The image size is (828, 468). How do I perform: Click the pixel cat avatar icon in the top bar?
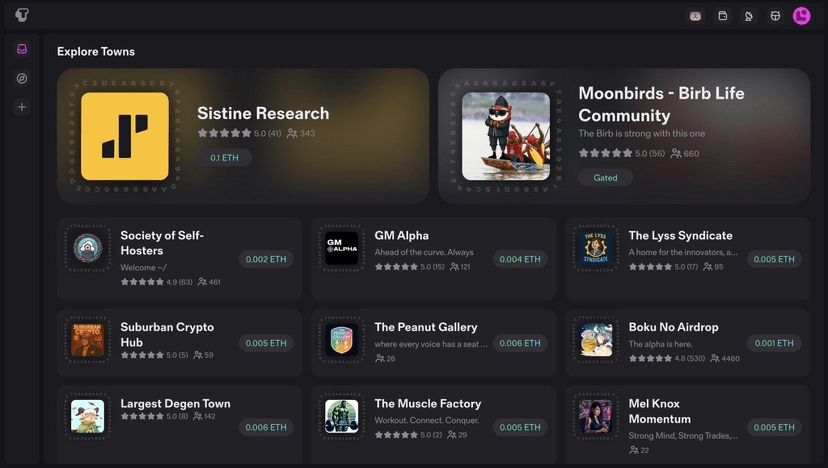(x=695, y=16)
